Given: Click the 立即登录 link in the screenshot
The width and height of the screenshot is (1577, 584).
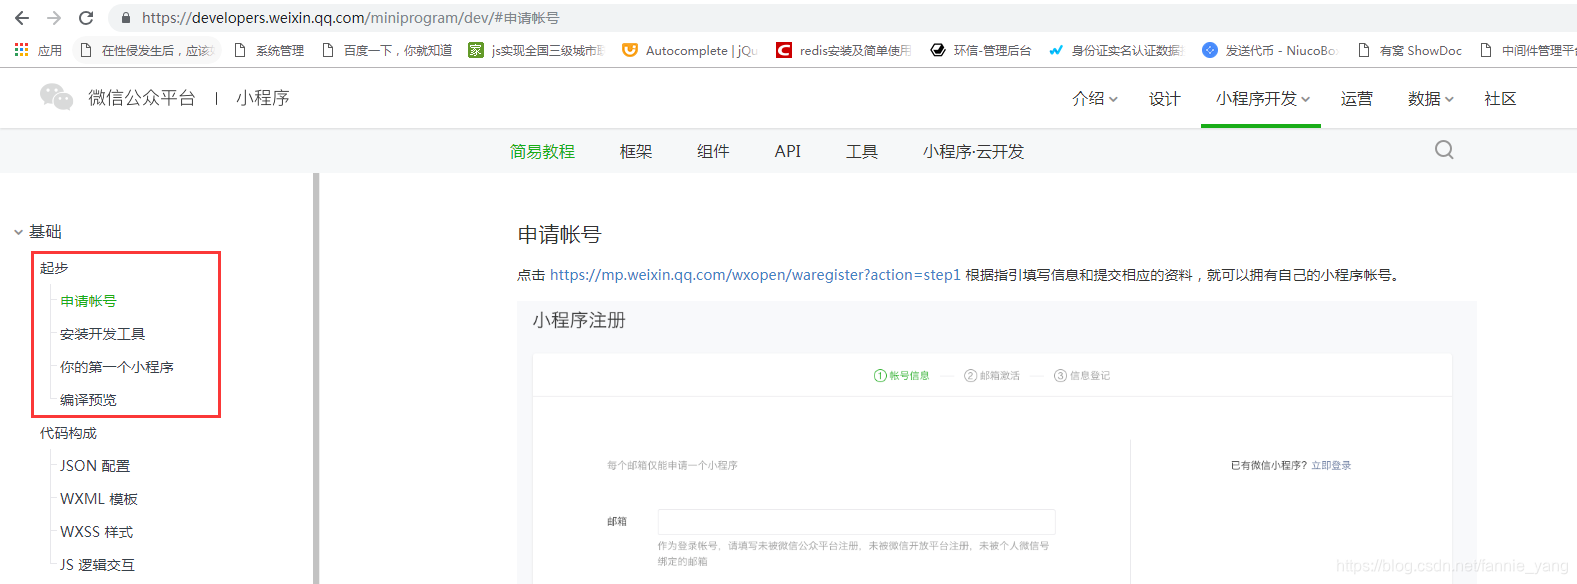Looking at the screenshot, I should point(1331,465).
